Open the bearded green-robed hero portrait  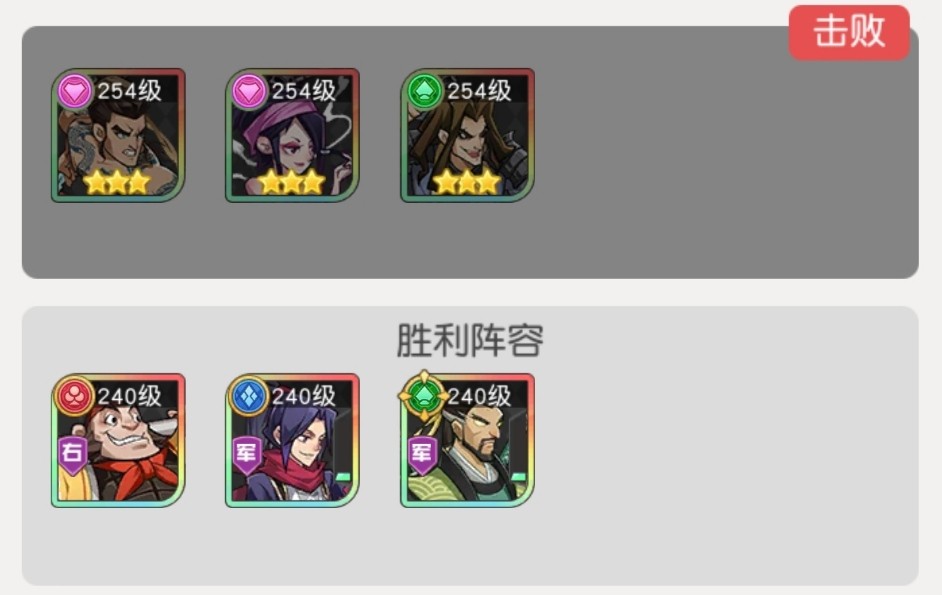click(x=467, y=440)
